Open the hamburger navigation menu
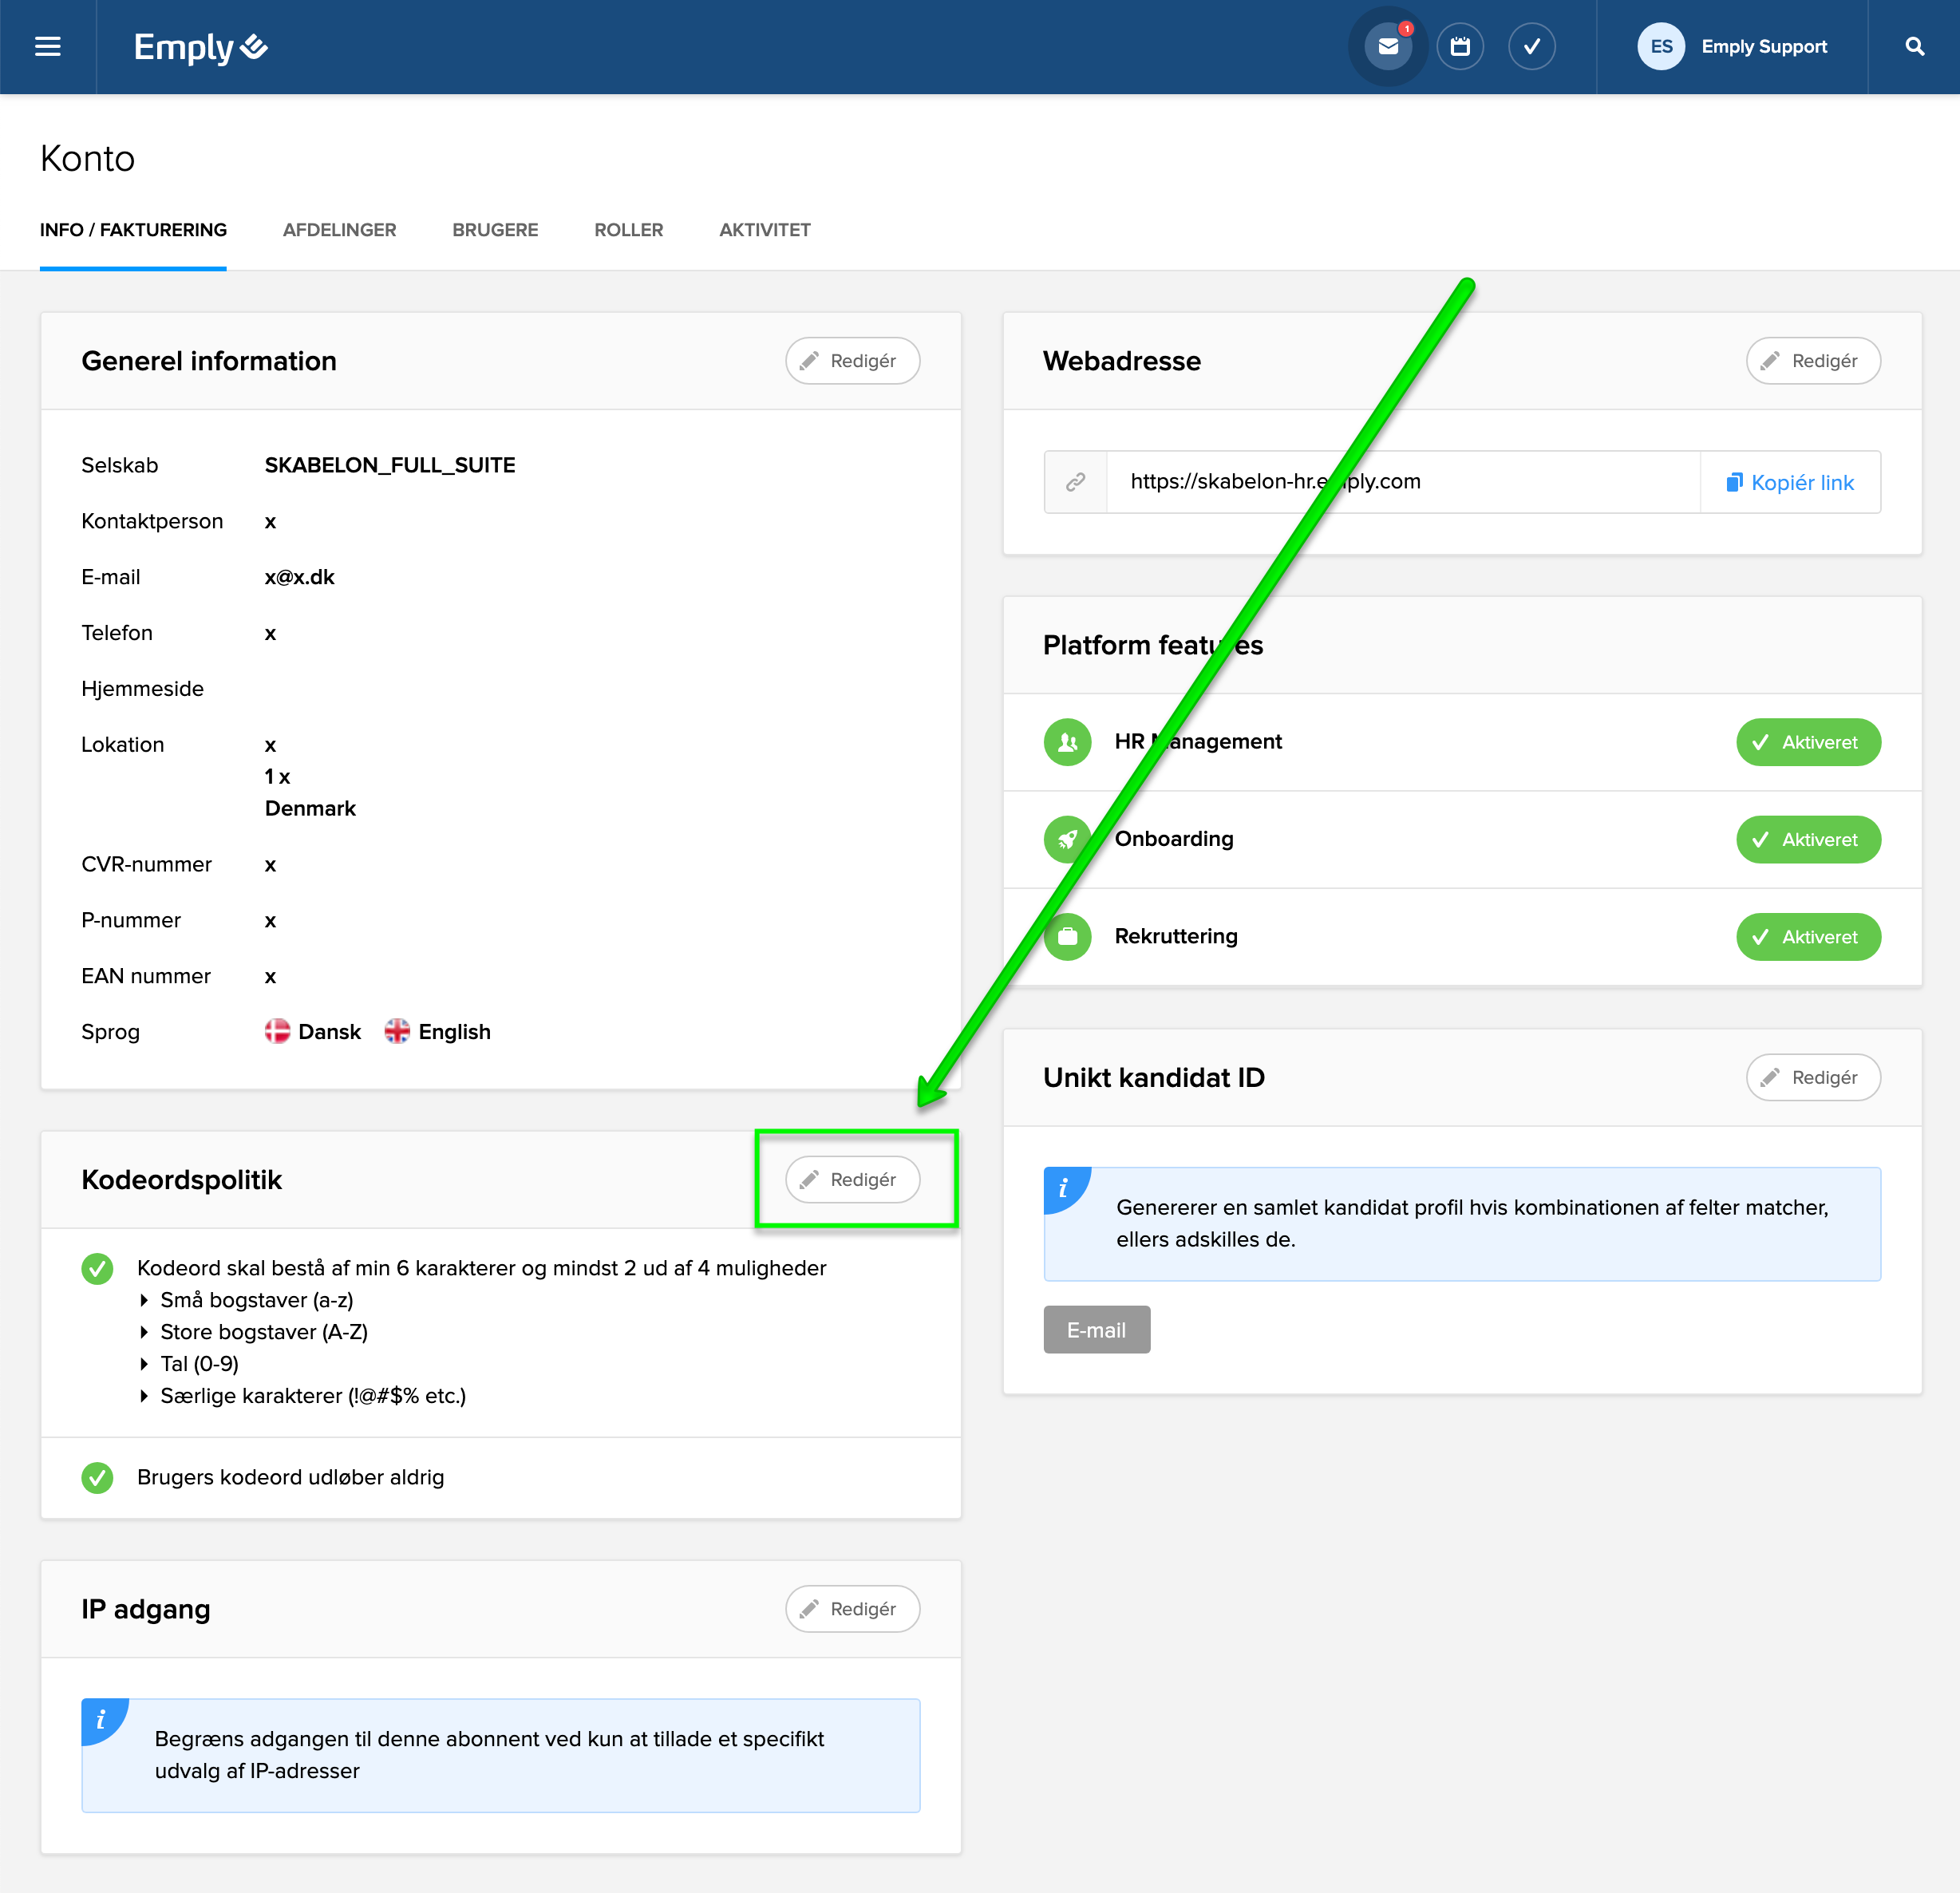Image resolution: width=1960 pixels, height=1893 pixels. [x=48, y=47]
